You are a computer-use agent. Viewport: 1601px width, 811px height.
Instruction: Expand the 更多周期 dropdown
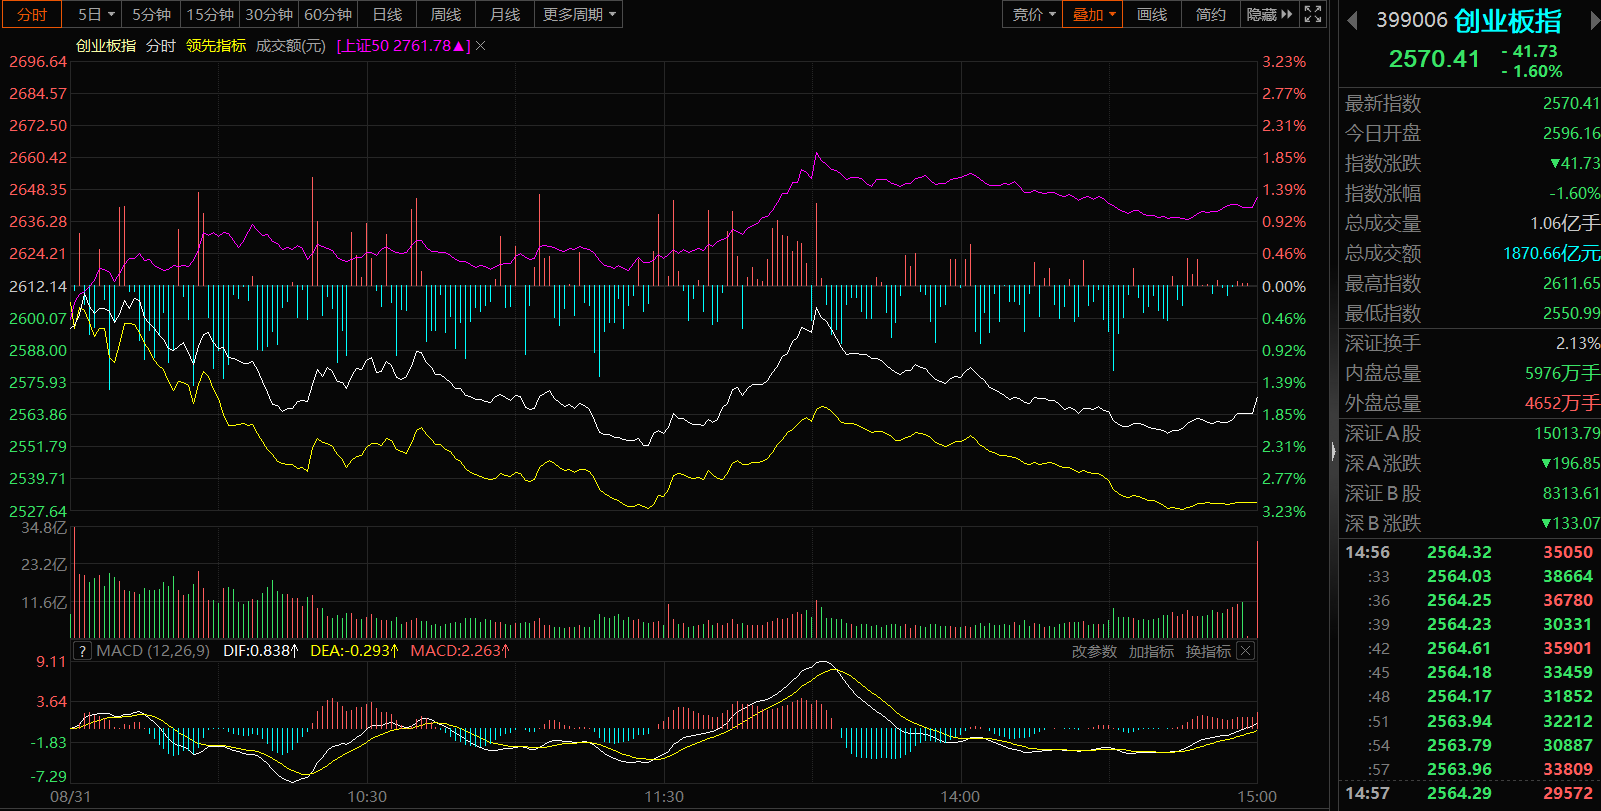click(579, 14)
